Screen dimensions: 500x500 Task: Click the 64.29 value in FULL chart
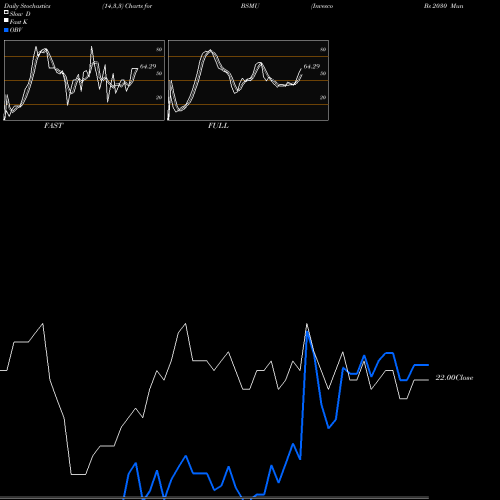tap(312, 66)
